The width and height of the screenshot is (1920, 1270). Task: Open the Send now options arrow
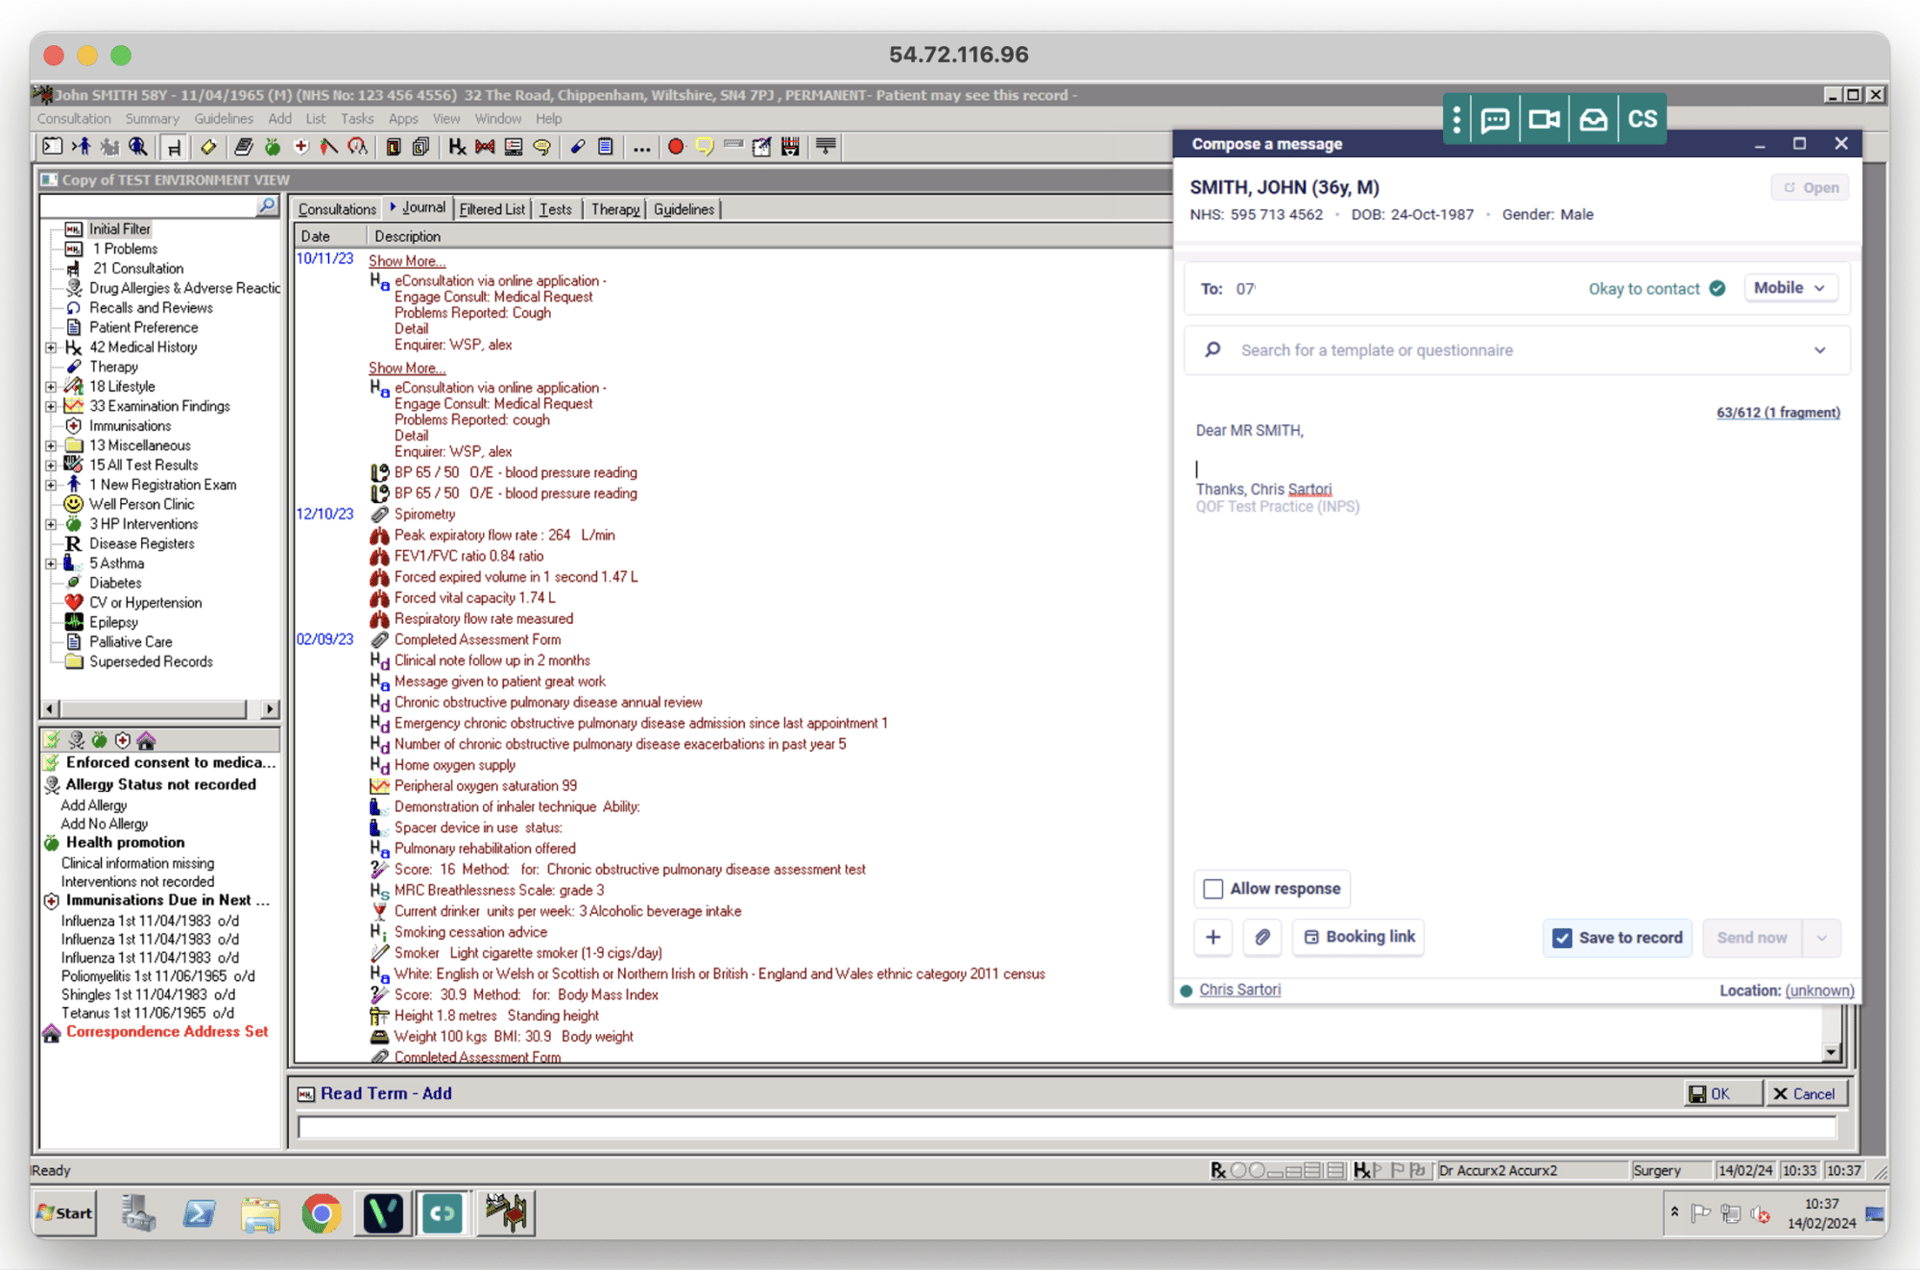pos(1821,938)
